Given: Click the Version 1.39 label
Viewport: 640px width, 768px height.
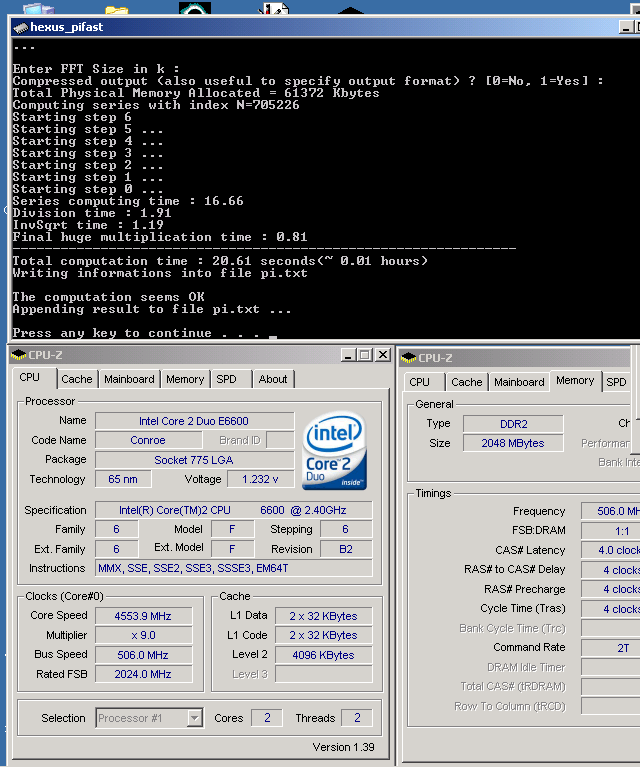Looking at the screenshot, I should (x=343, y=747).
